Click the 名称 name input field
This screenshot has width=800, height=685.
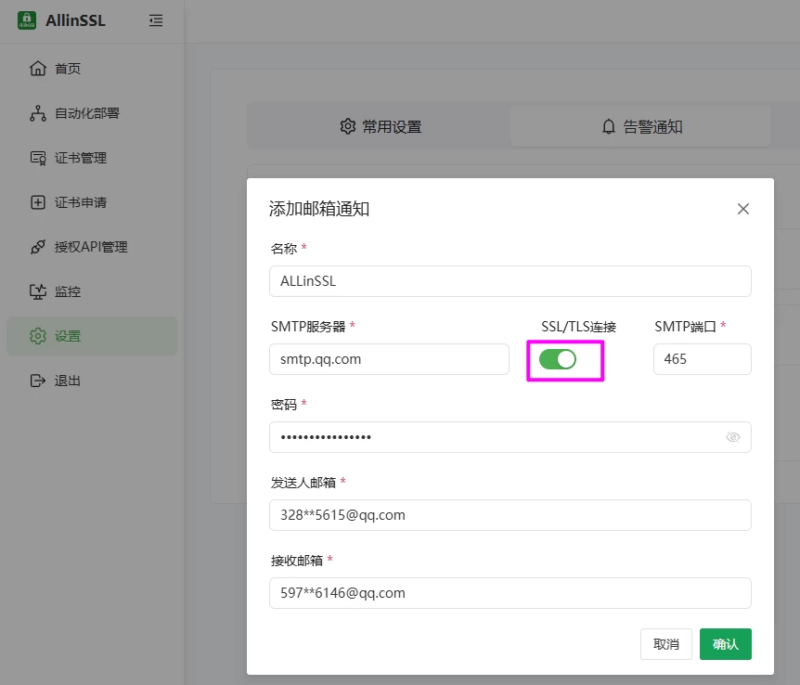(510, 281)
